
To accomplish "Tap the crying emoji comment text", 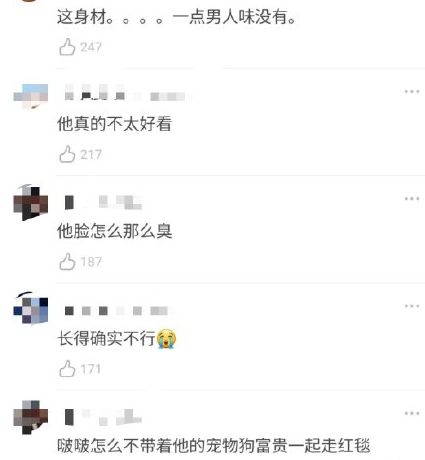I will 117,339.
